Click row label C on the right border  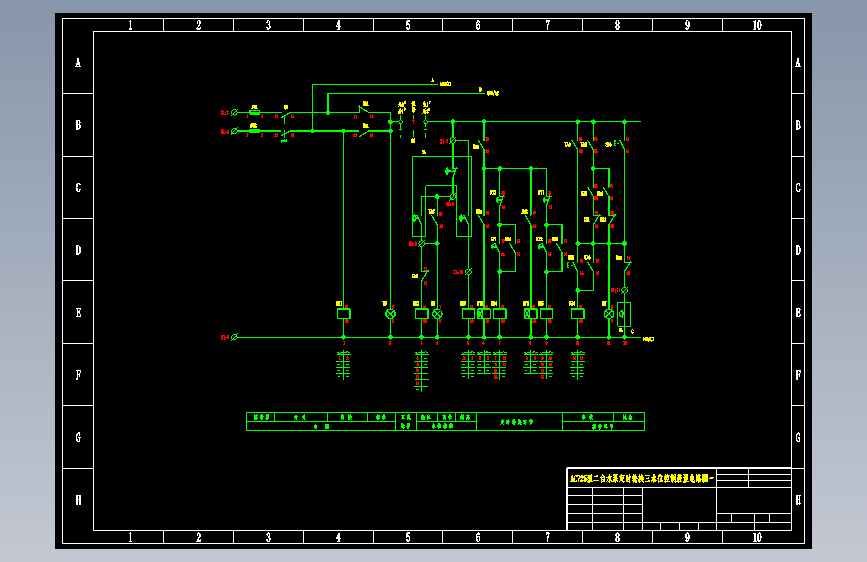tap(798, 188)
